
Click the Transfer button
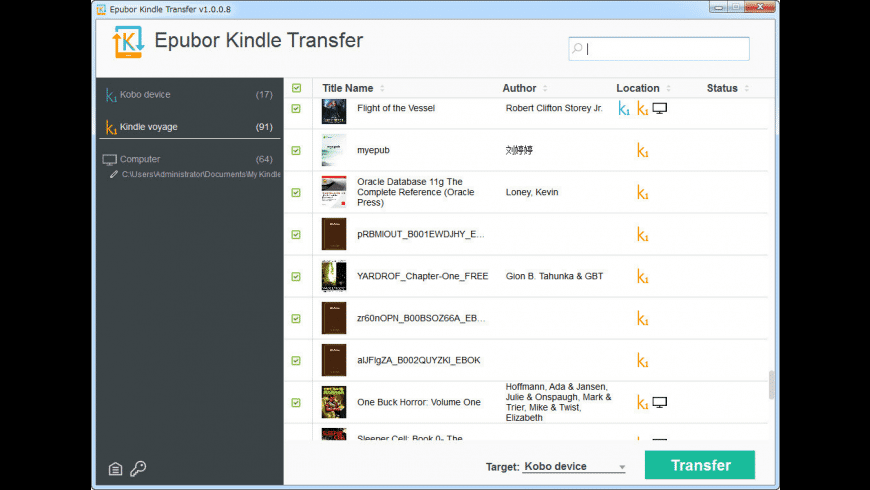tap(700, 465)
